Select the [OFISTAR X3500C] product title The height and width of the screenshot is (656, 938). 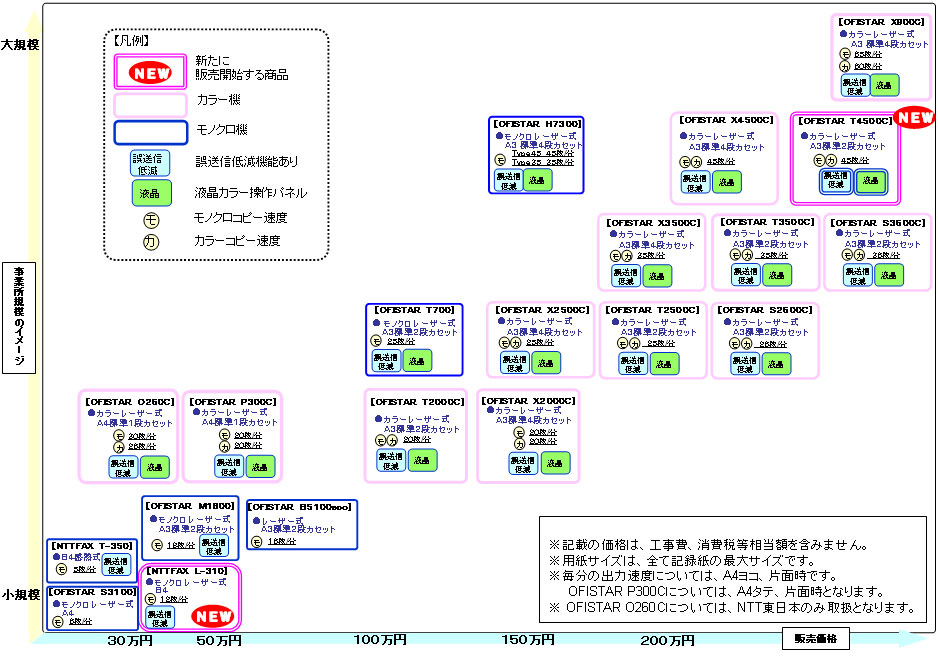[x=653, y=223]
